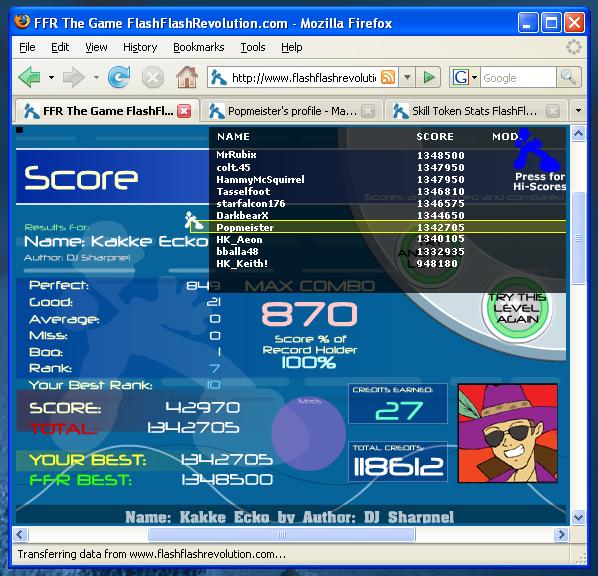Viewport: 598px width, 576px height.
Task: Click the horizontal scrollbar right arrow
Action: (x=561, y=534)
